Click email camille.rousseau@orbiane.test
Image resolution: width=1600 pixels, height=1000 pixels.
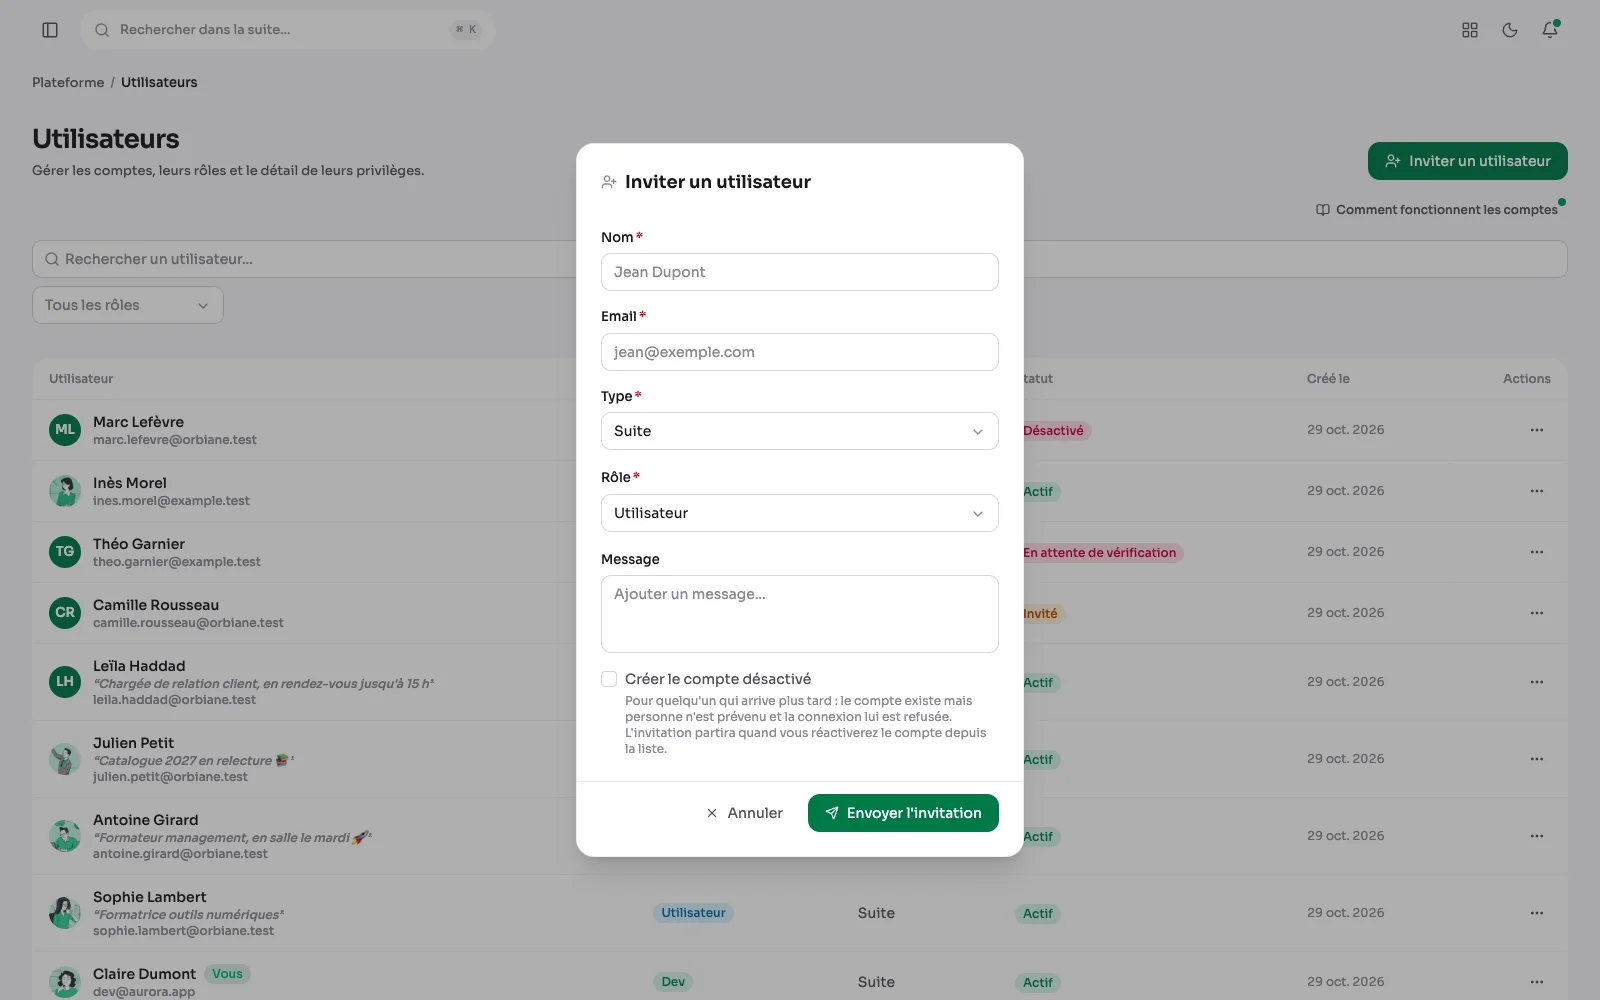point(188,623)
